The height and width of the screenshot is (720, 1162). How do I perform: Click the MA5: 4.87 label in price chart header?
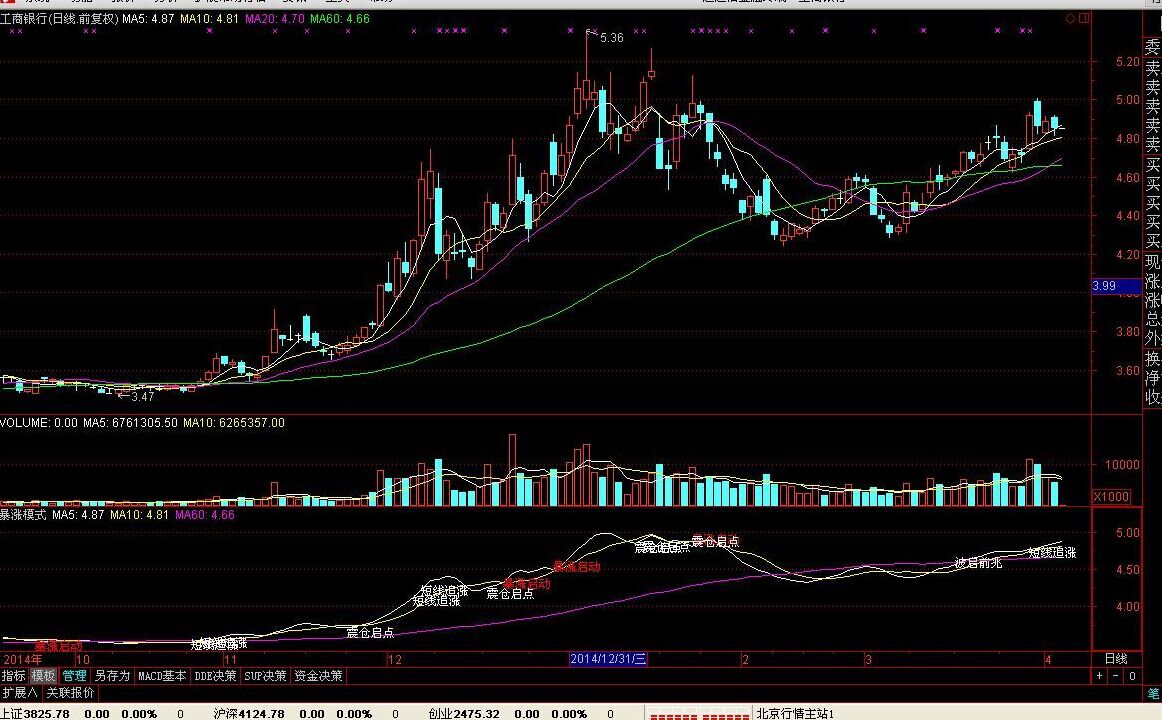[x=148, y=19]
